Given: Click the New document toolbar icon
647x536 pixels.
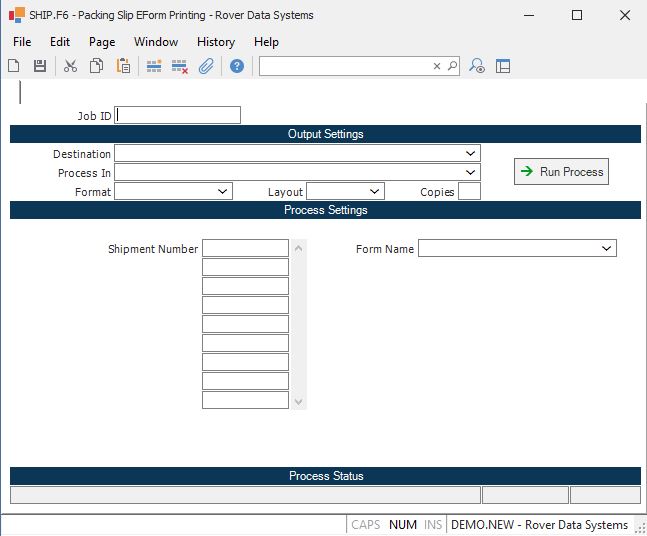Looking at the screenshot, I should pos(14,66).
